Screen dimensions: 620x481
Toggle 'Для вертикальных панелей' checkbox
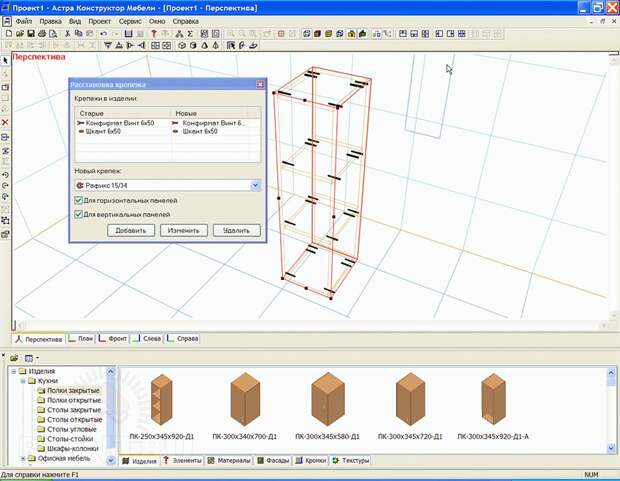(x=78, y=214)
